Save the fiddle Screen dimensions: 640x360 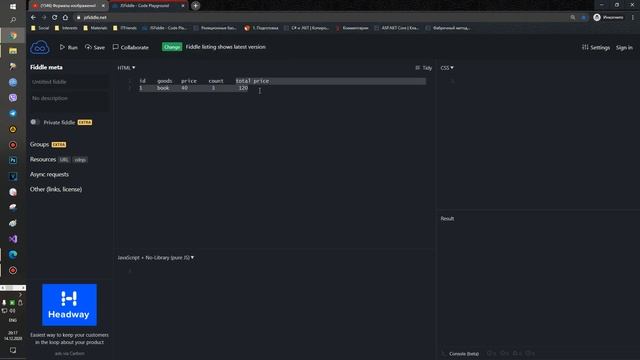[95, 47]
